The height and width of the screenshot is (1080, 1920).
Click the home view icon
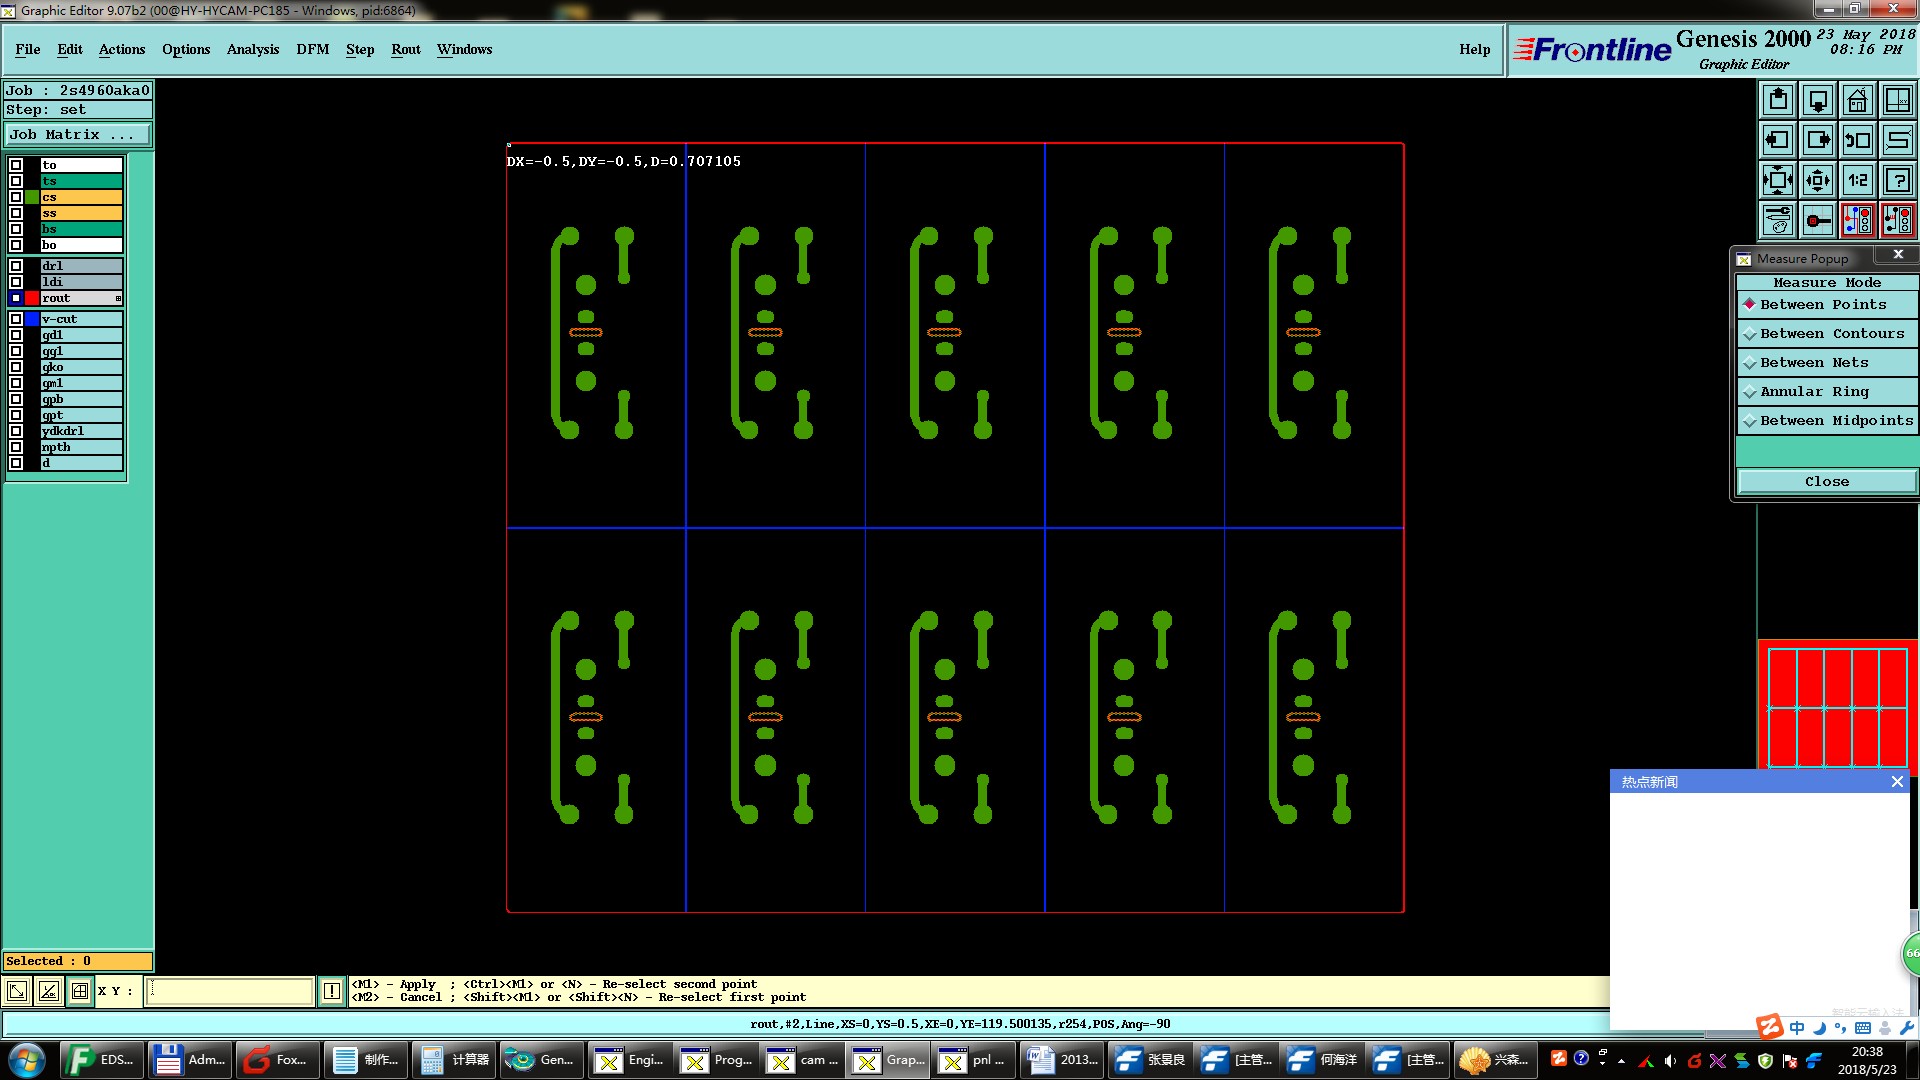[1857, 100]
